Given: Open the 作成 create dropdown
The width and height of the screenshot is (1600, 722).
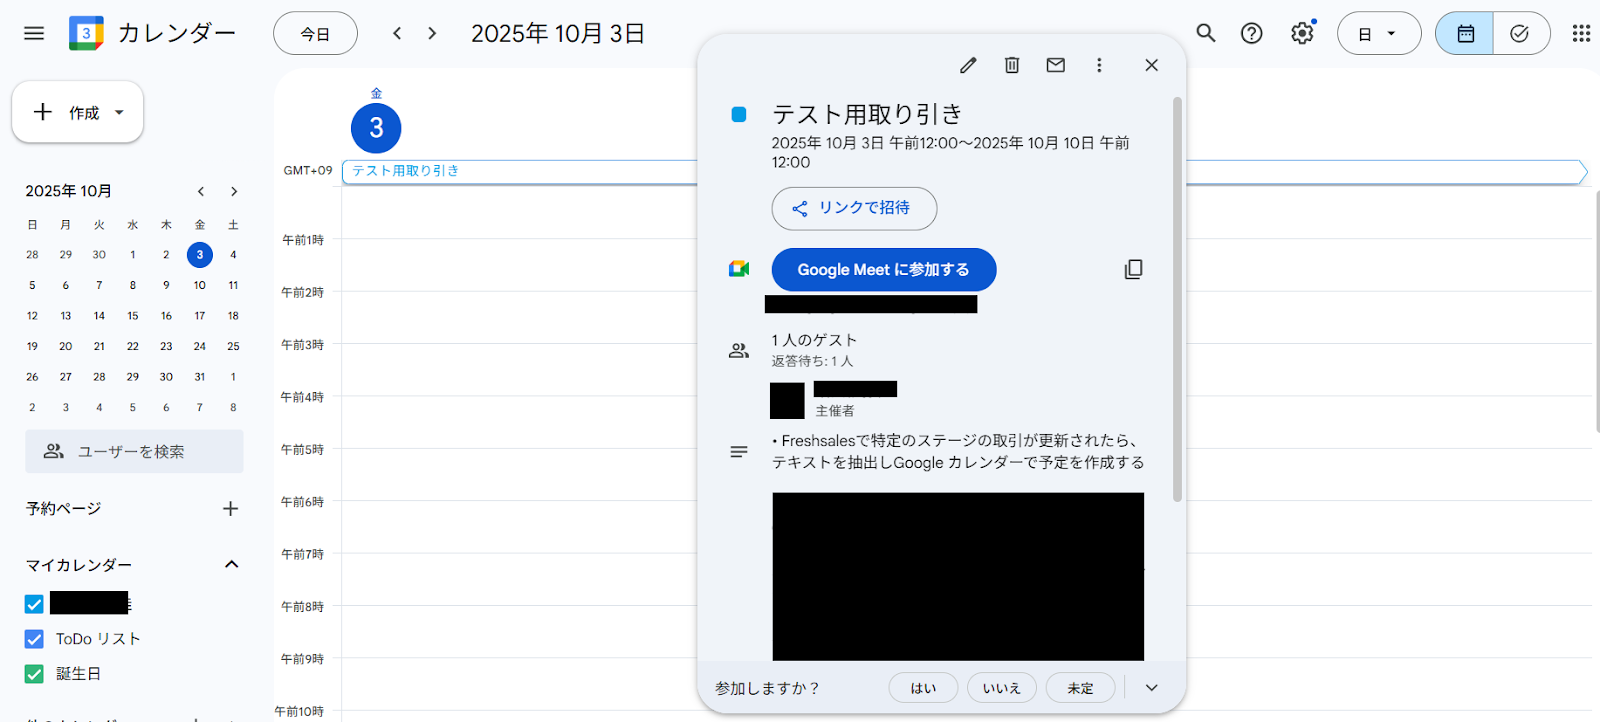Looking at the screenshot, I should (78, 112).
